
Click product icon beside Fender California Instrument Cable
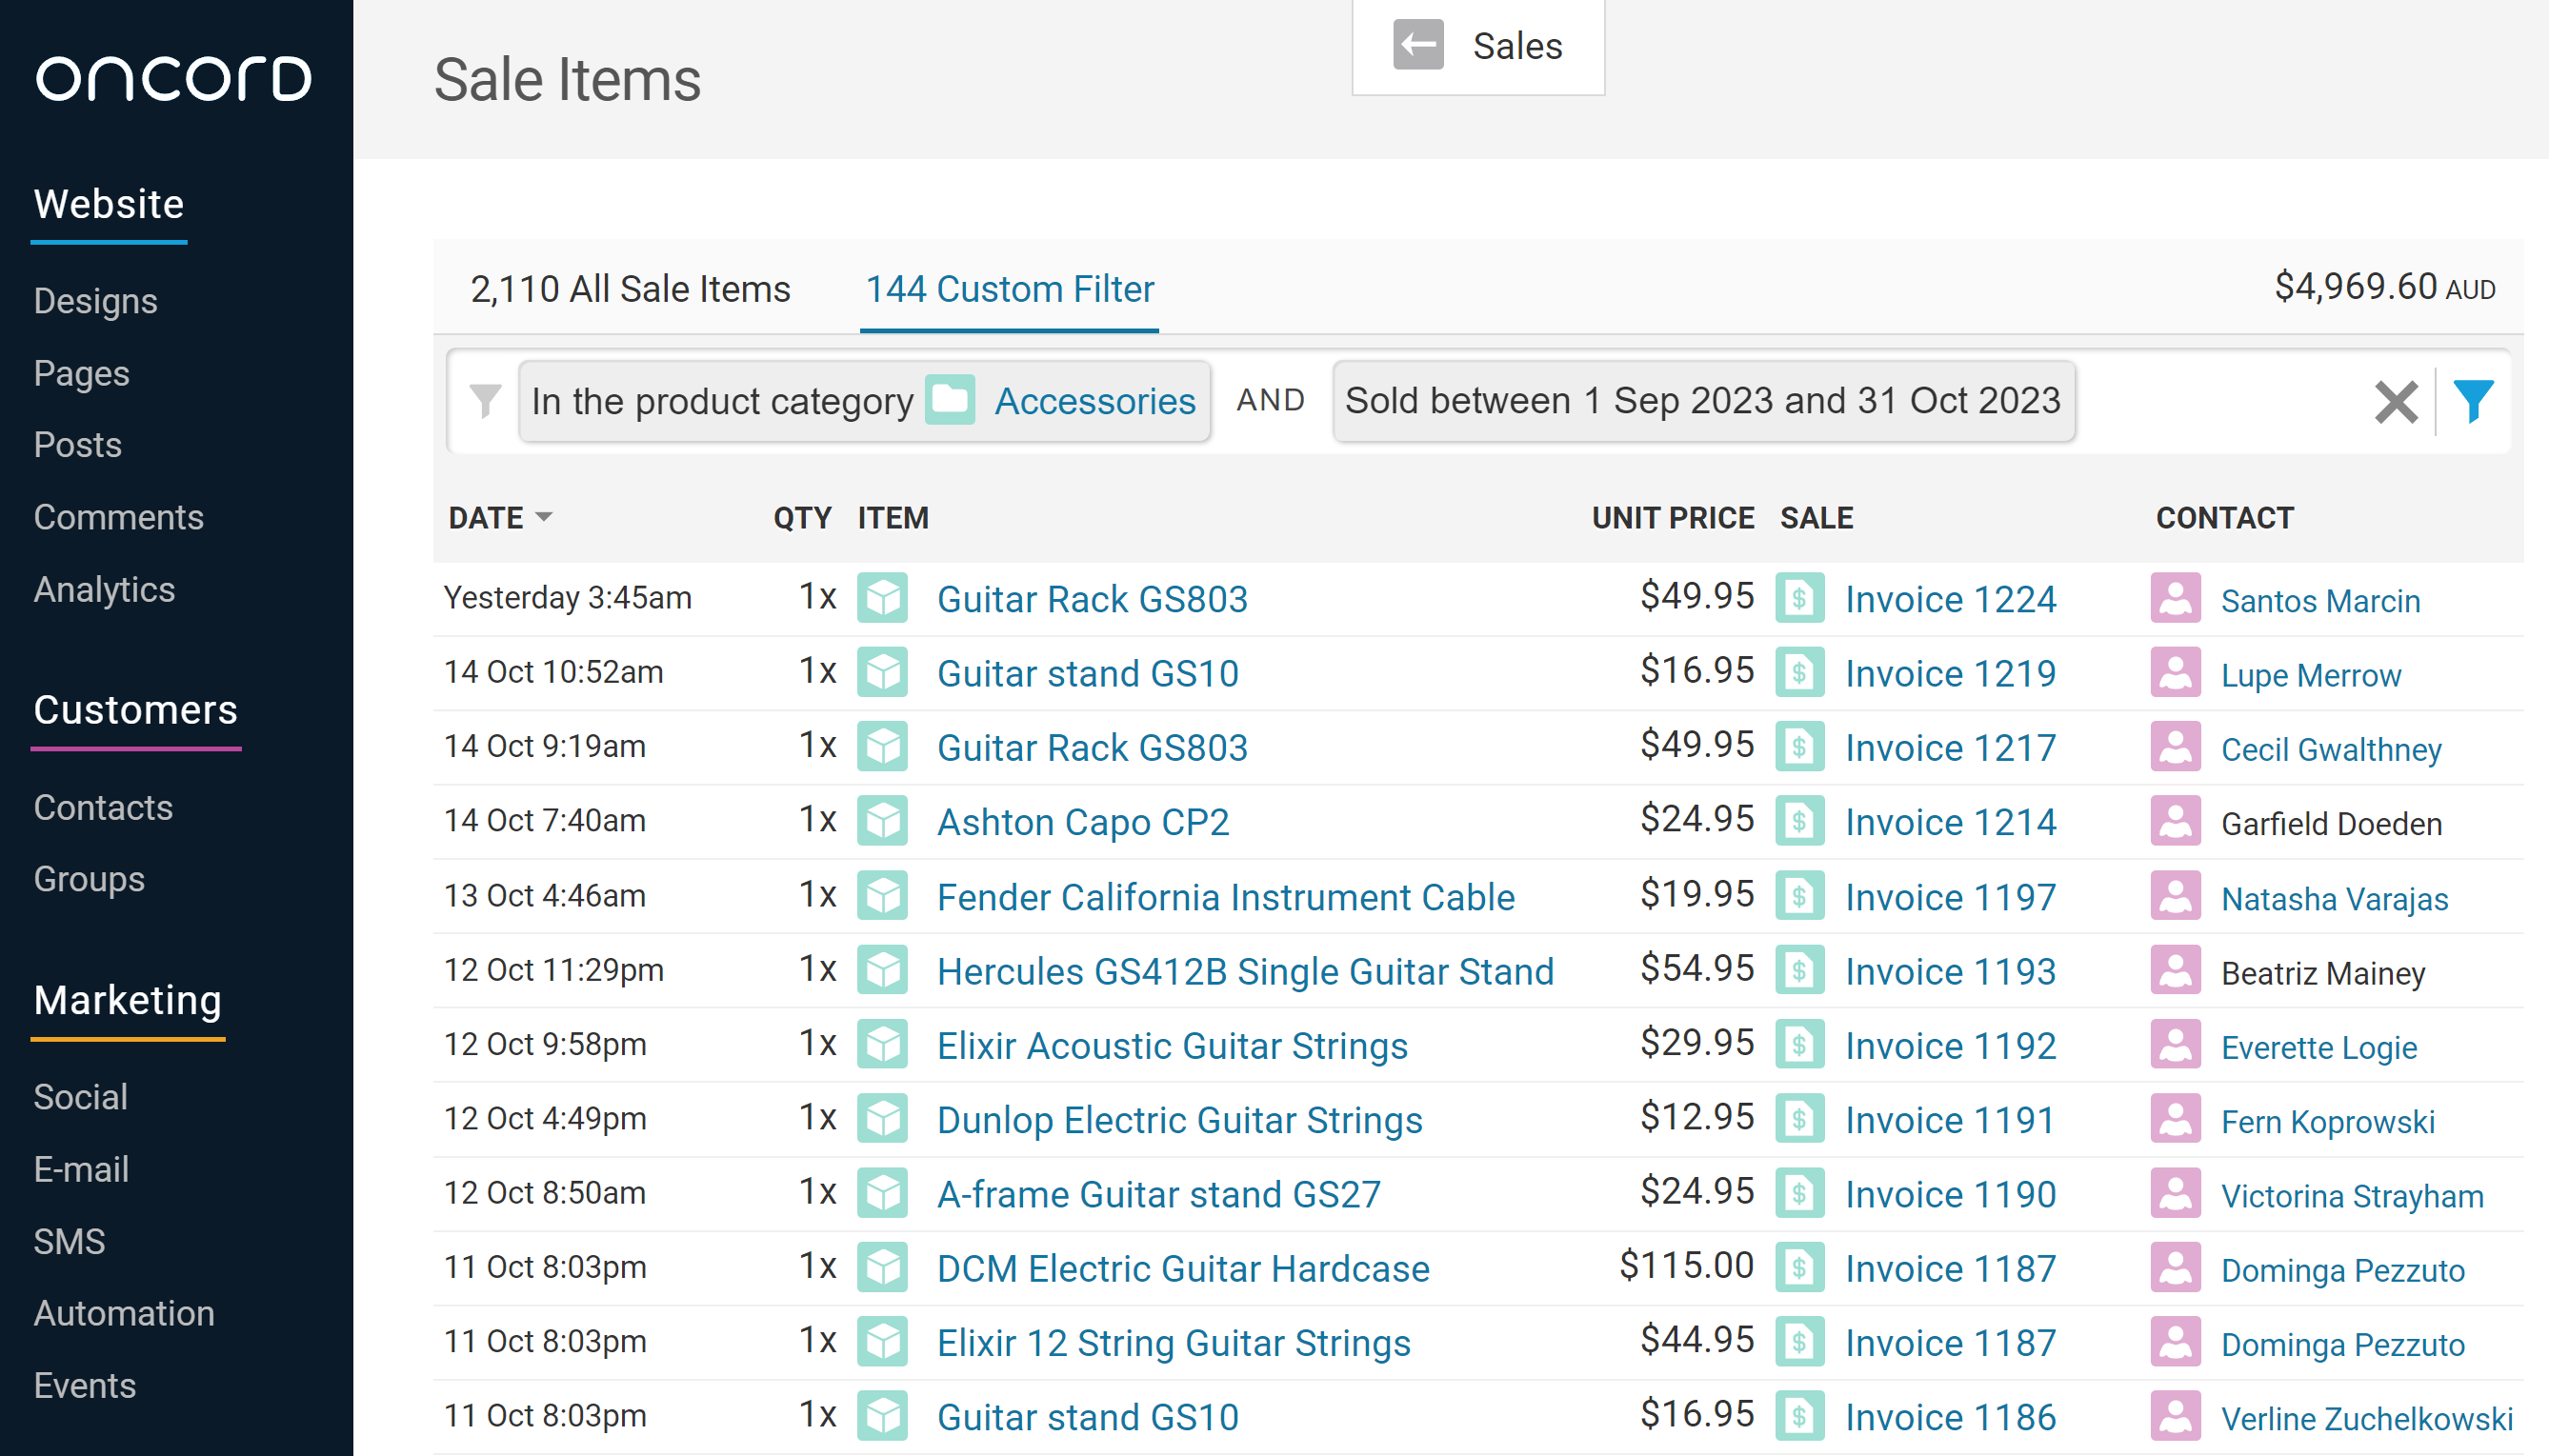point(882,896)
